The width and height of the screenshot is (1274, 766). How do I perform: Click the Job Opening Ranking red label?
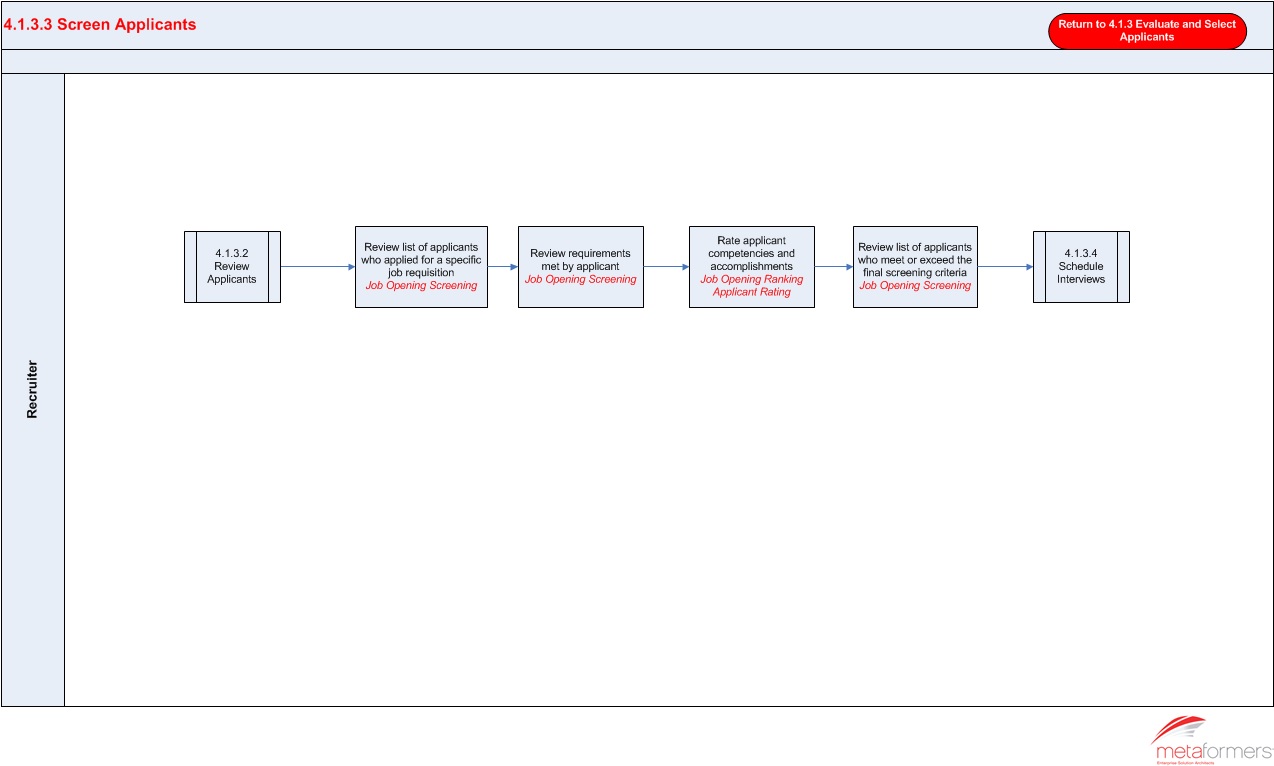pos(752,279)
